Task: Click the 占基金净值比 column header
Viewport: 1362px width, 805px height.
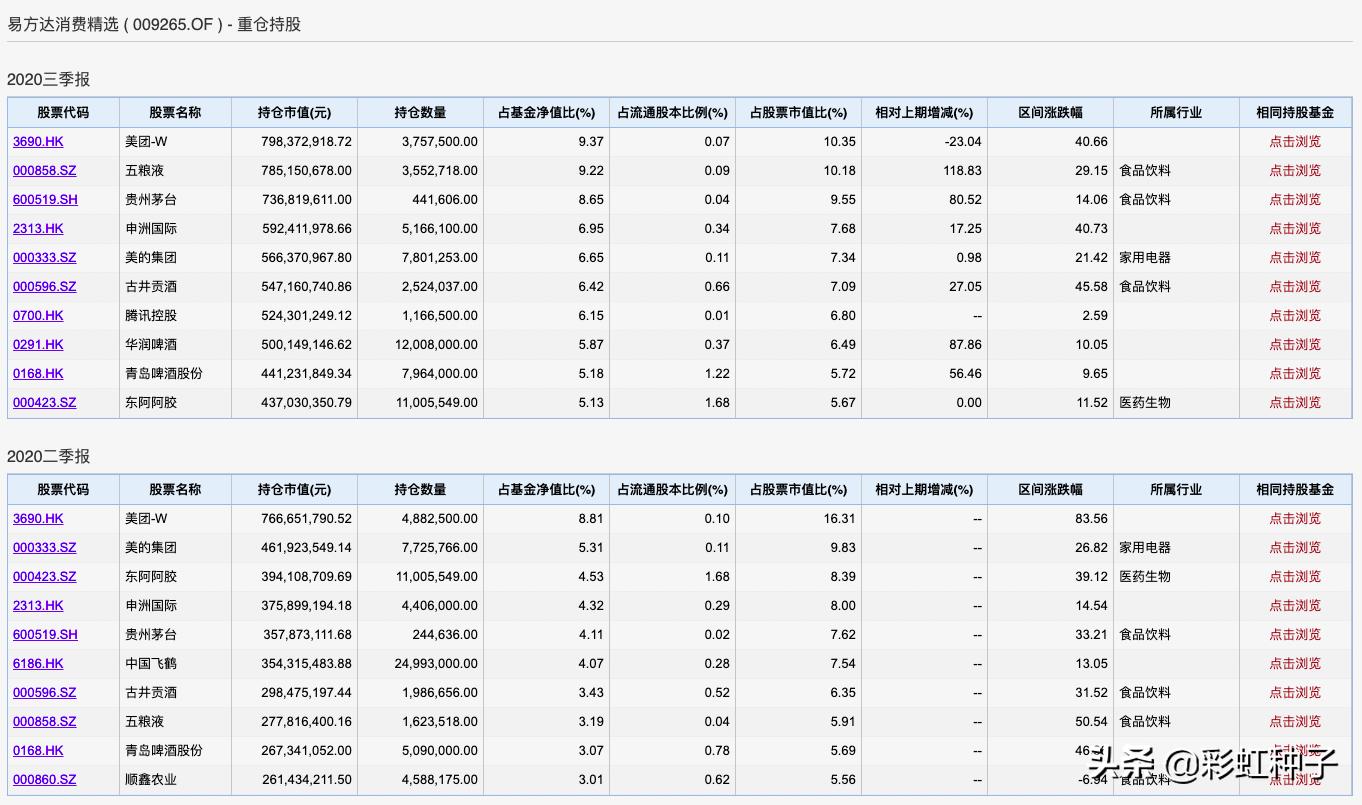Action: (x=547, y=112)
